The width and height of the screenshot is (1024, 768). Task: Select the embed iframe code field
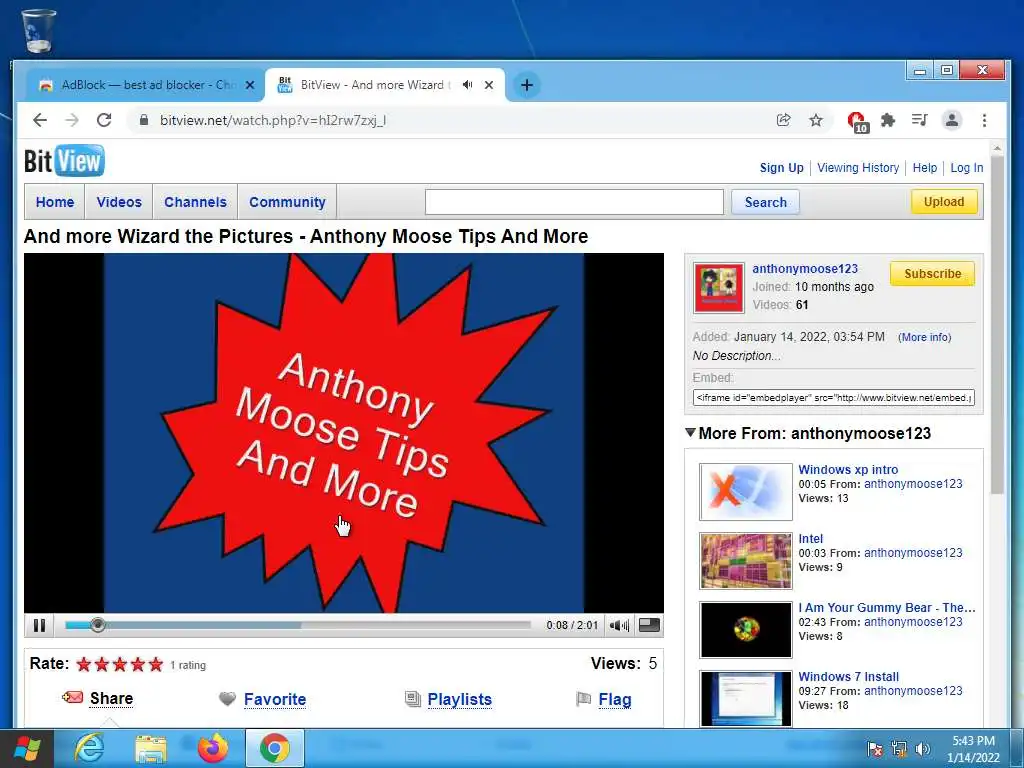833,397
